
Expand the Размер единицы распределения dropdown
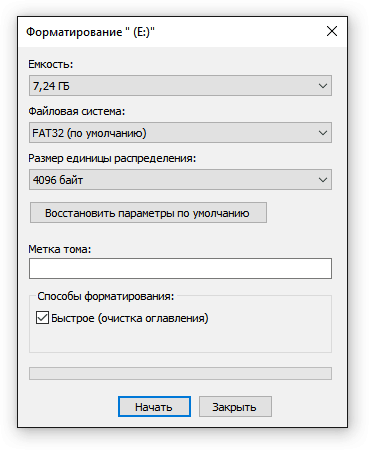point(180,180)
